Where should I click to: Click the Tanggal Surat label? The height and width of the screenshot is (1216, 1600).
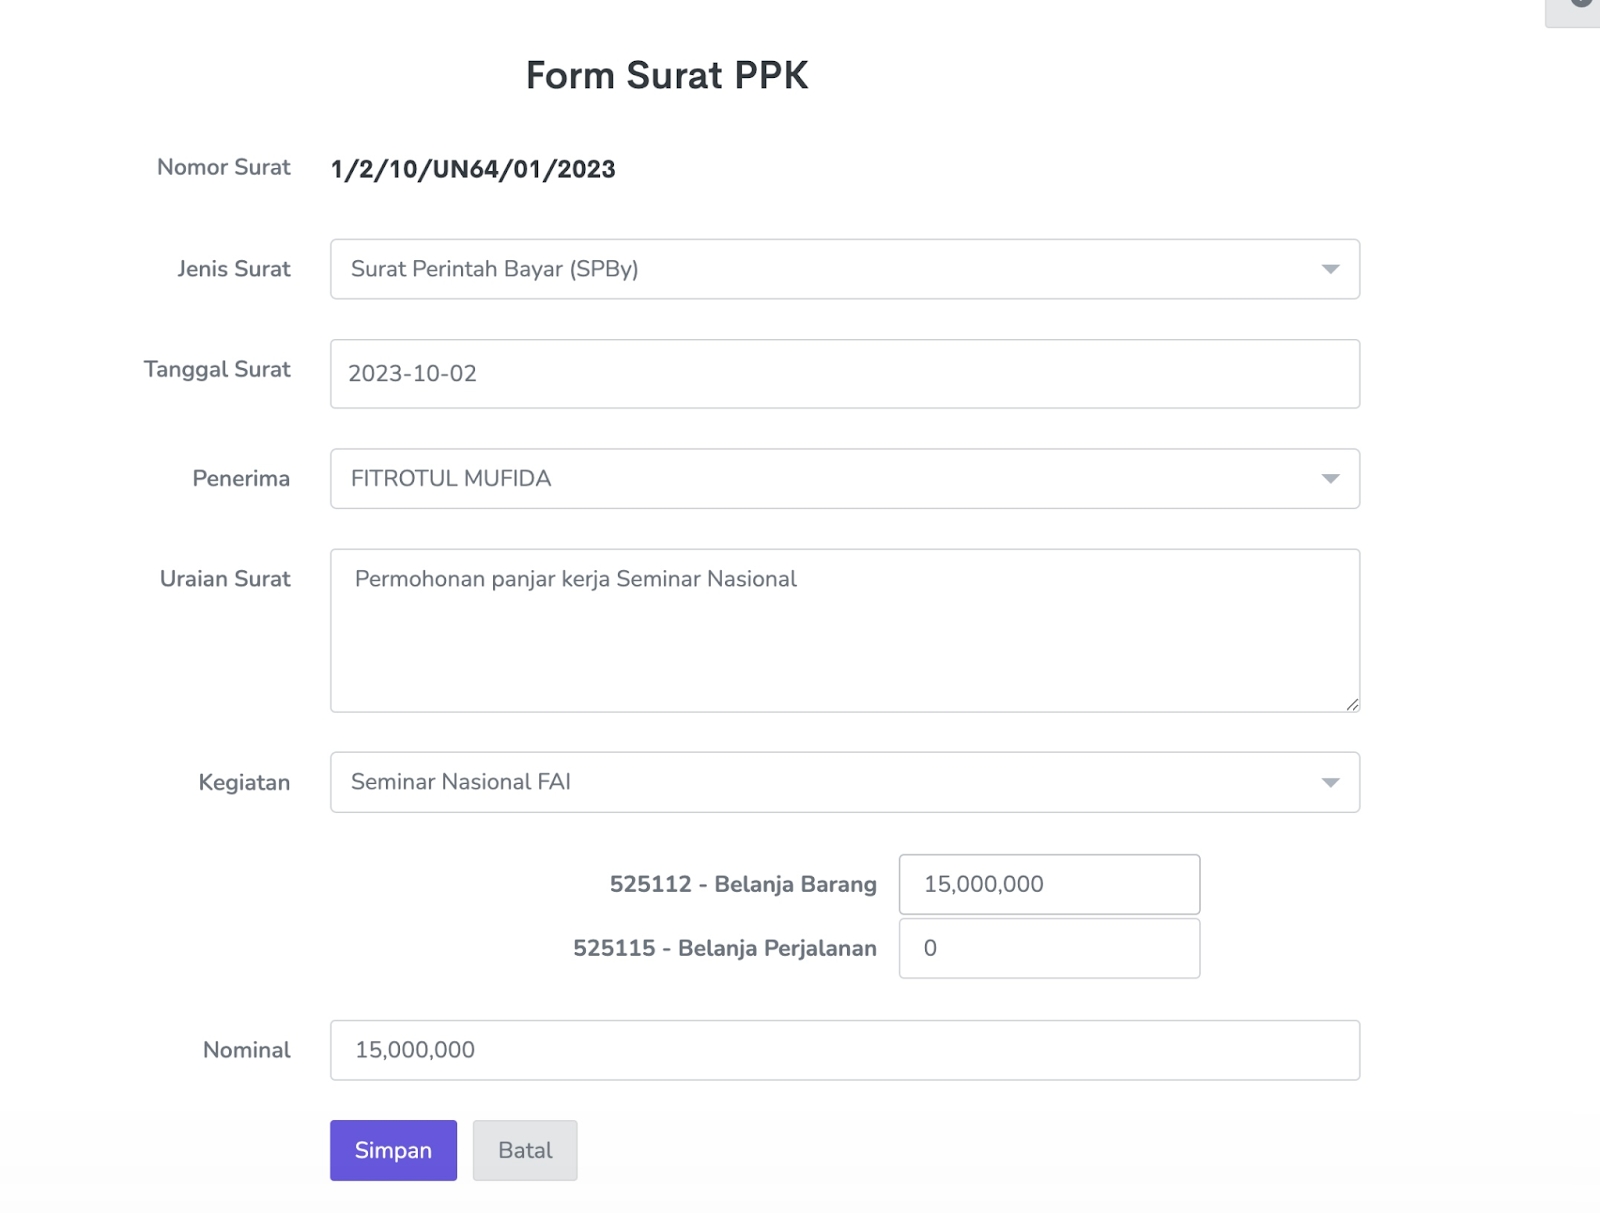[217, 369]
